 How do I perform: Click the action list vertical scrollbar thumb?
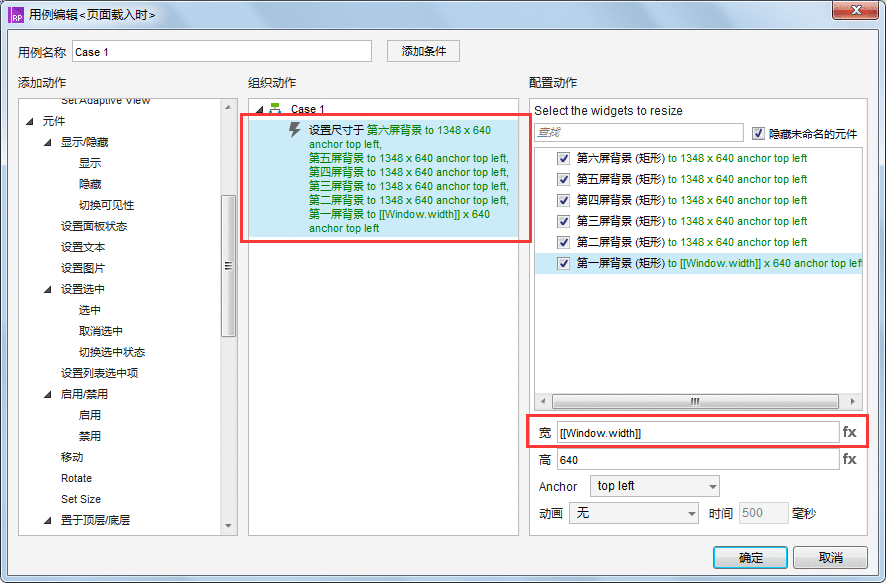(x=228, y=266)
